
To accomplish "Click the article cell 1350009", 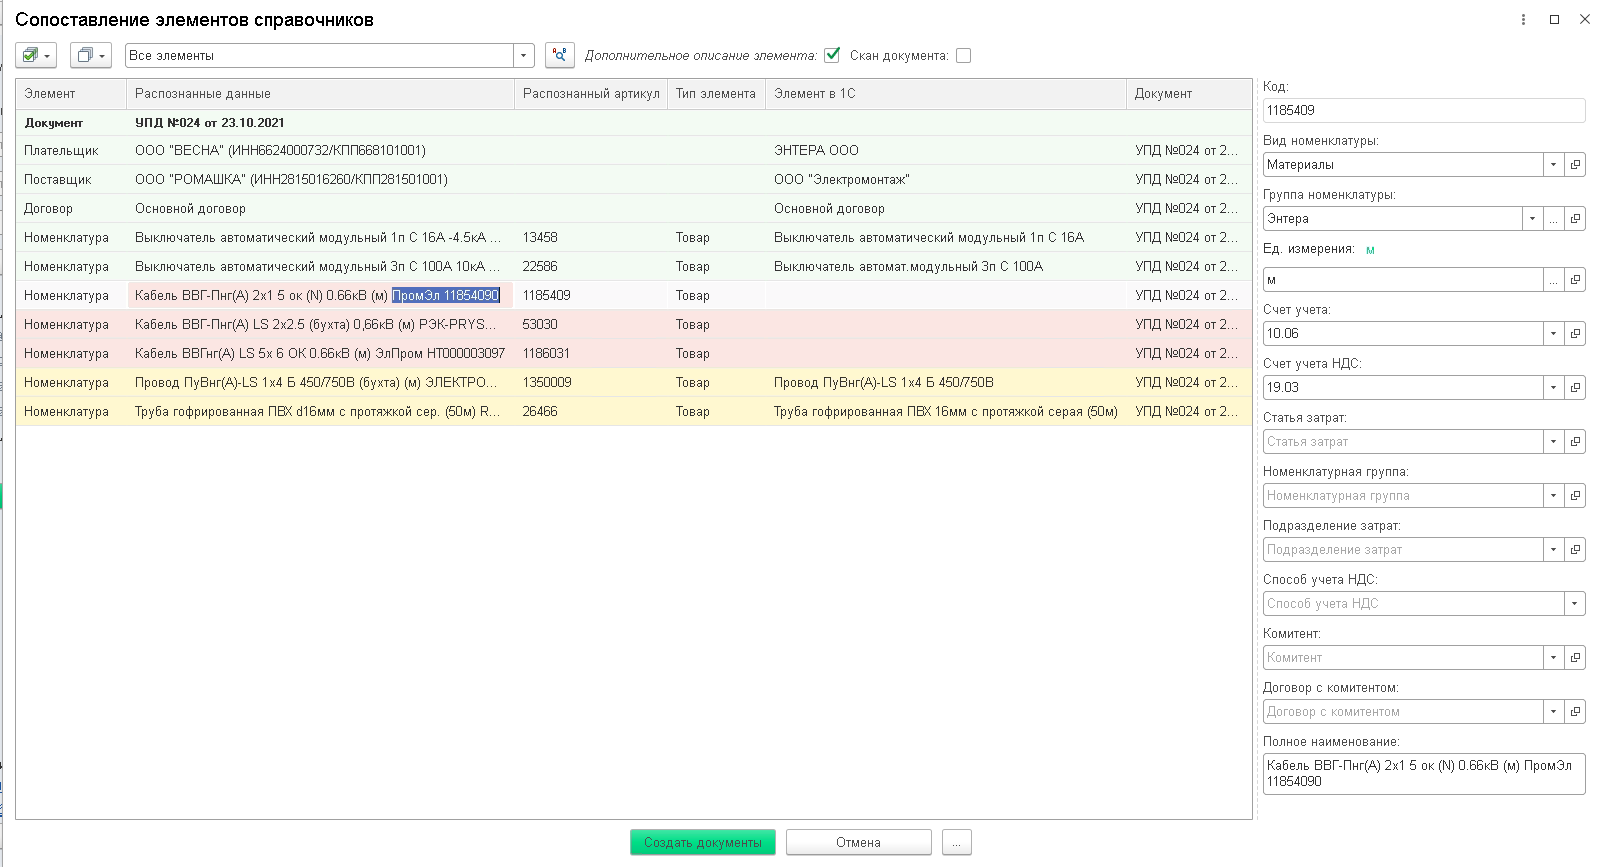I will pyautogui.click(x=591, y=383).
